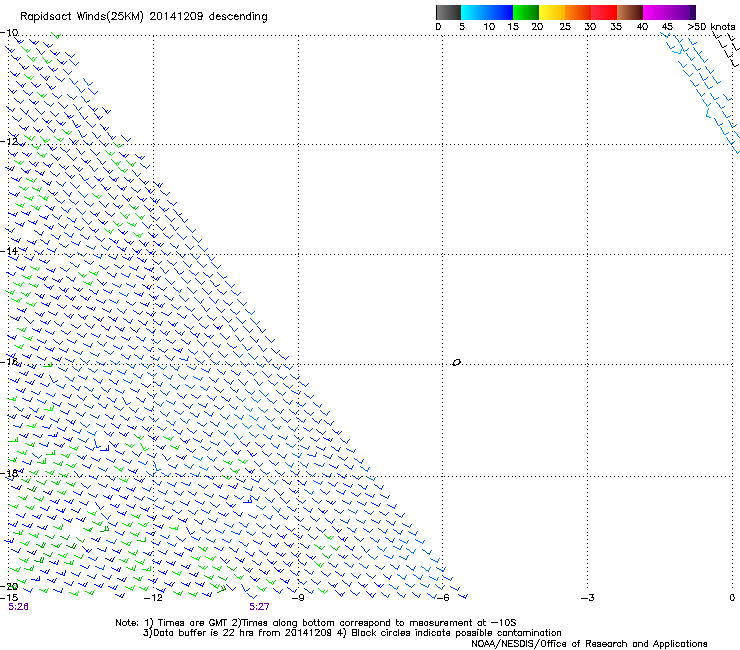Image resolution: width=740 pixels, height=650 pixels.
Task: Click the legend tick label '25'
Action: 565,26
